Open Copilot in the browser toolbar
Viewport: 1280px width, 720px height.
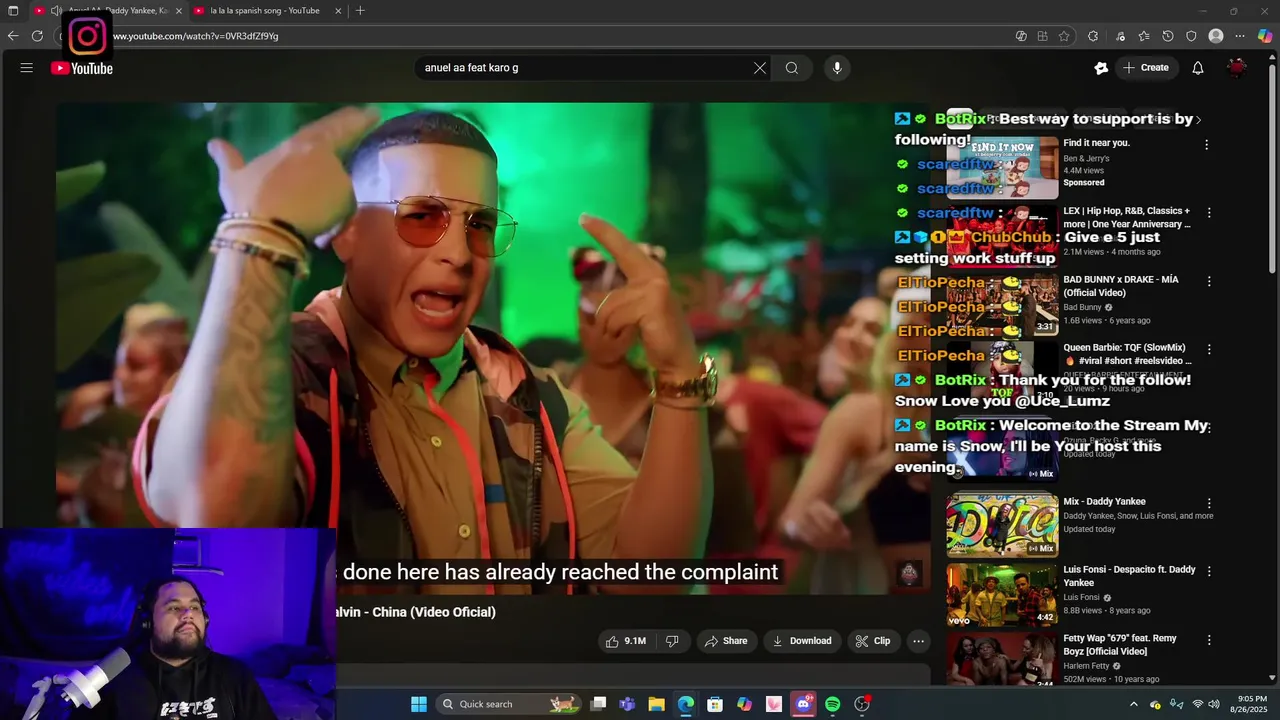tap(1265, 36)
